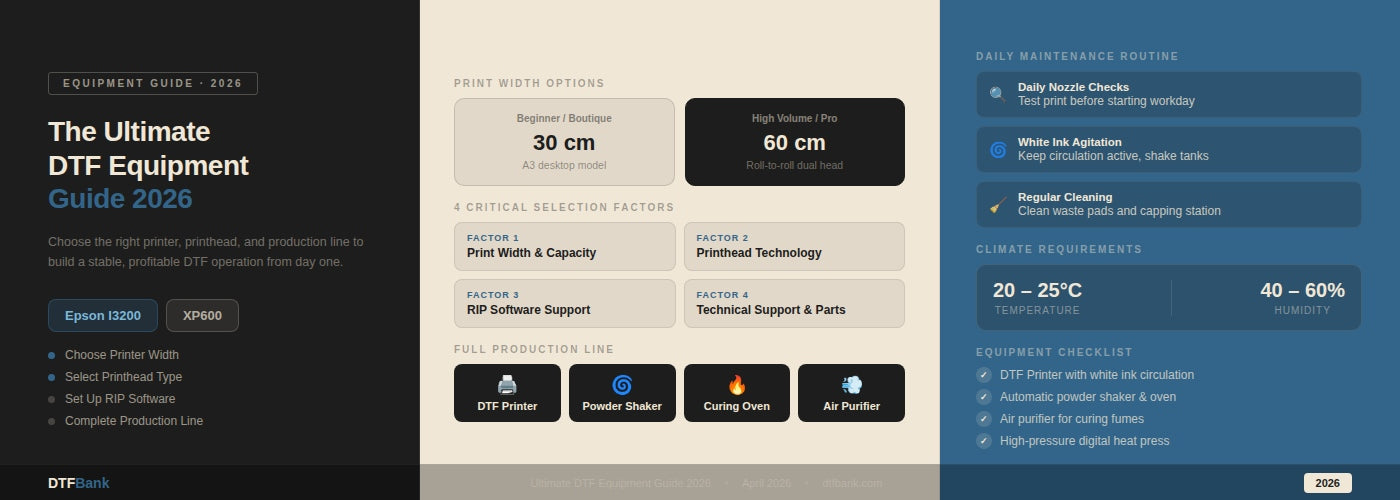Click 'Complete Production Line' list item
The width and height of the screenshot is (1400, 500).
[134, 421]
